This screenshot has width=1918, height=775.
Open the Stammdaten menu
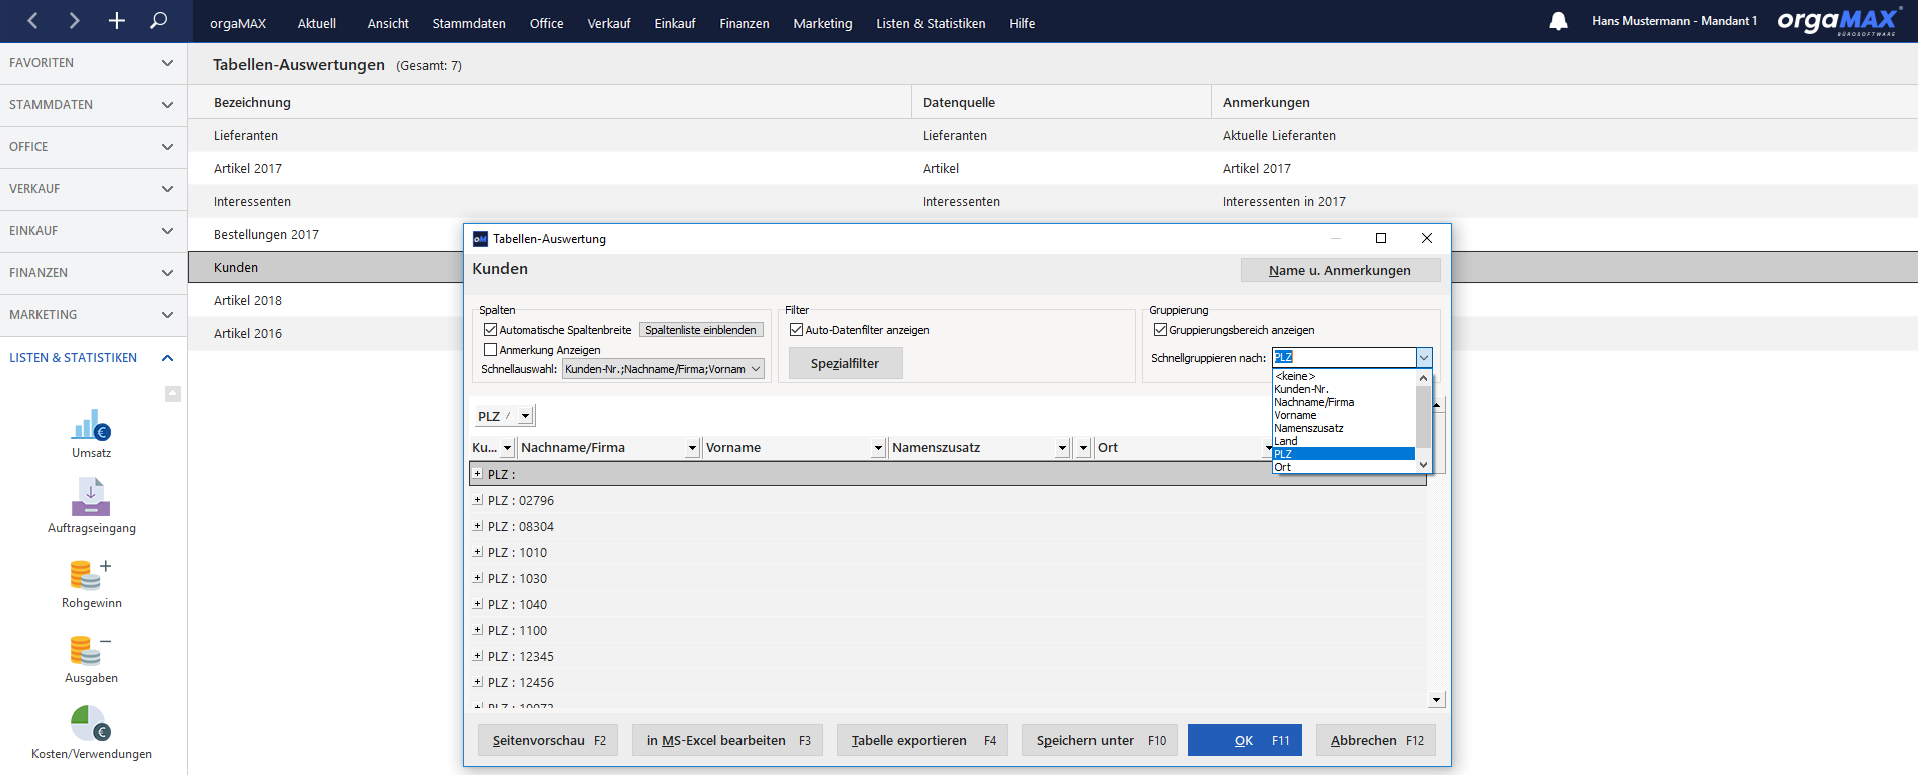click(469, 23)
